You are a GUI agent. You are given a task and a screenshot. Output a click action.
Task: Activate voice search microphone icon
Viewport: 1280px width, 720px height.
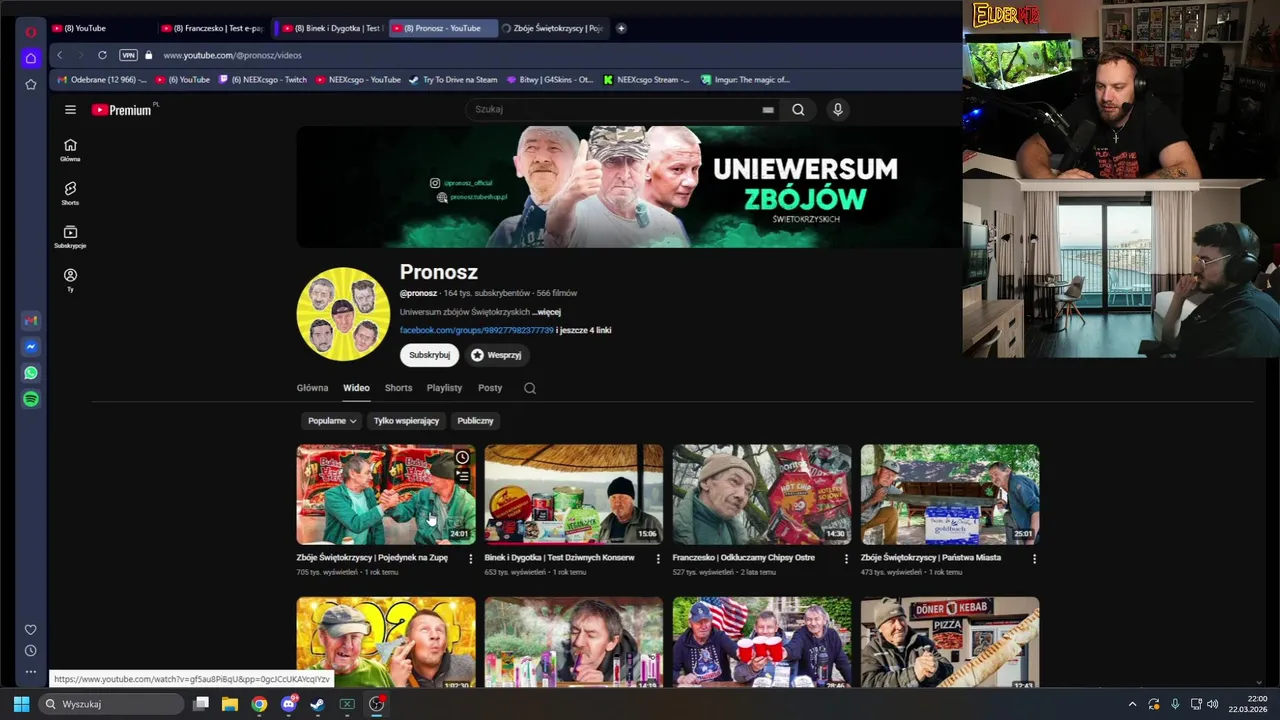point(838,110)
